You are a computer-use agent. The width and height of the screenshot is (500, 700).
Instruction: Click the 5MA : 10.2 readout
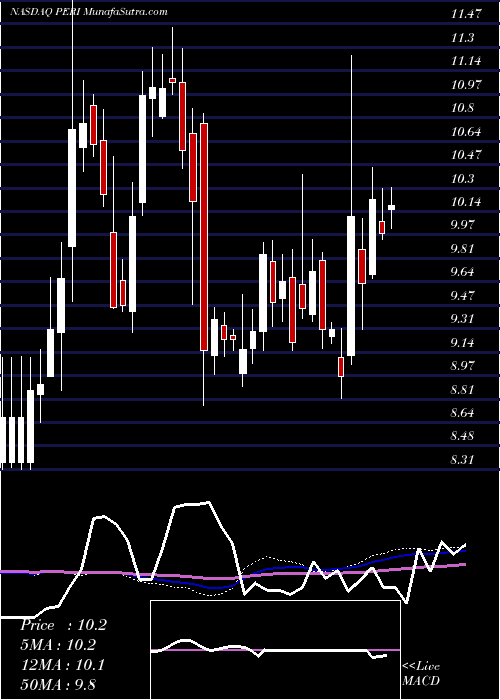pos(58,645)
